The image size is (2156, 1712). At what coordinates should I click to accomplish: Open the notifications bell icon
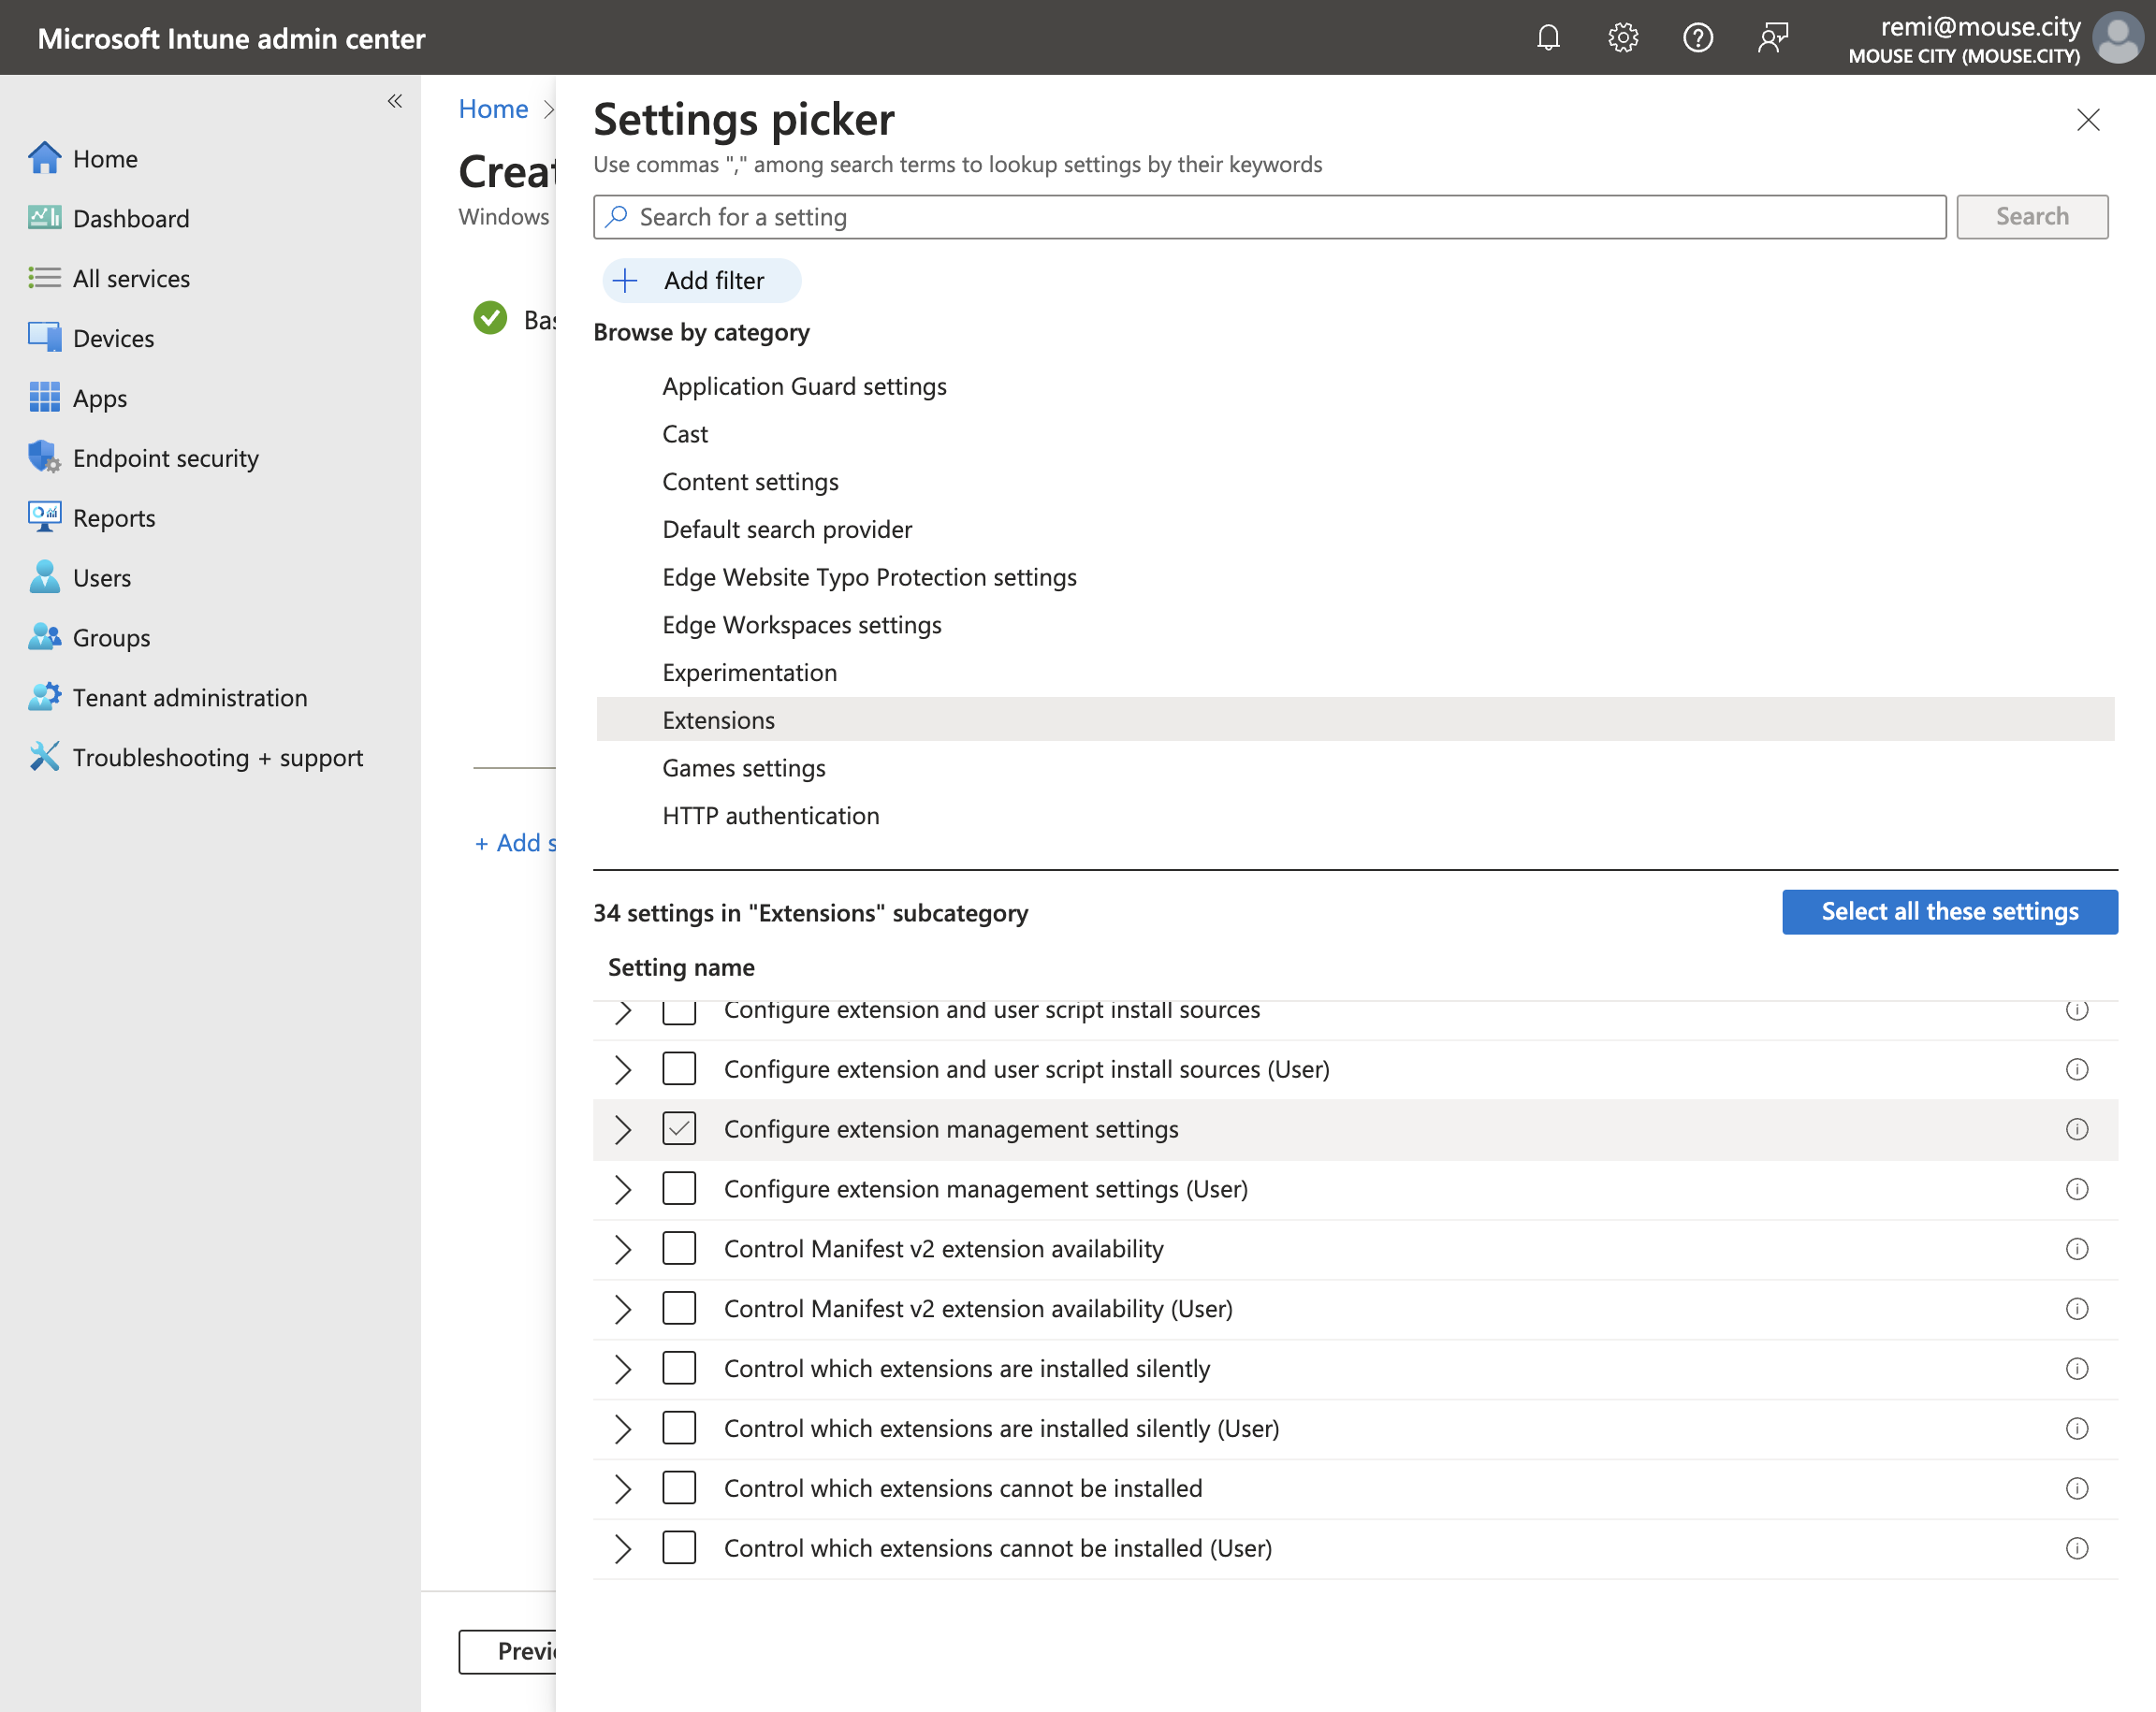[x=1548, y=38]
